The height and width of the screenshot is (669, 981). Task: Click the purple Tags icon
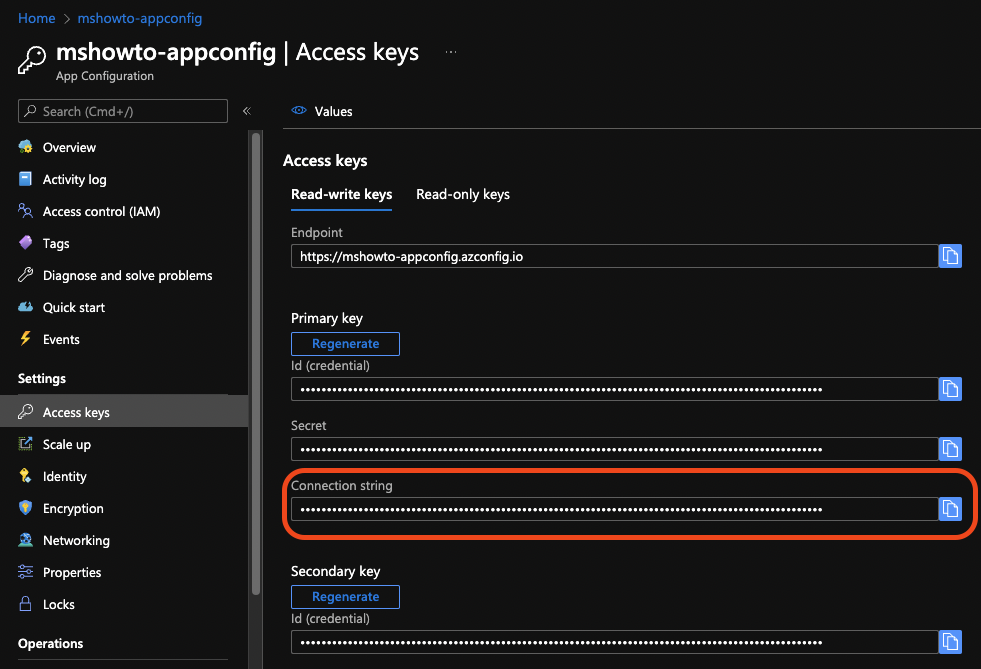pos(26,243)
